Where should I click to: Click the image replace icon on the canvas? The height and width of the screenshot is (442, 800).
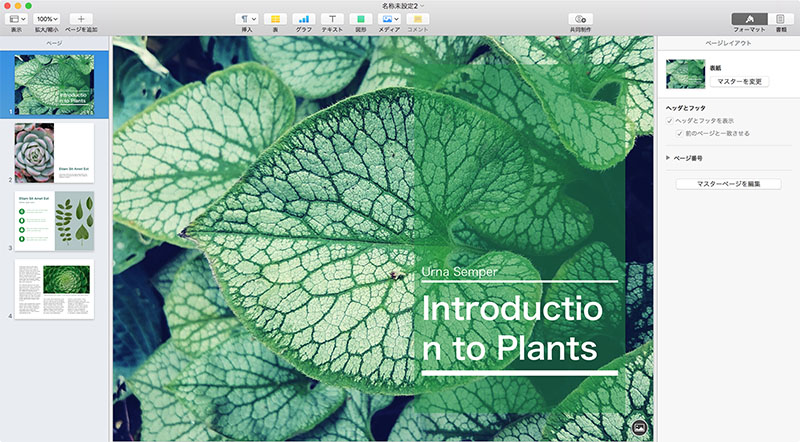tap(639, 427)
